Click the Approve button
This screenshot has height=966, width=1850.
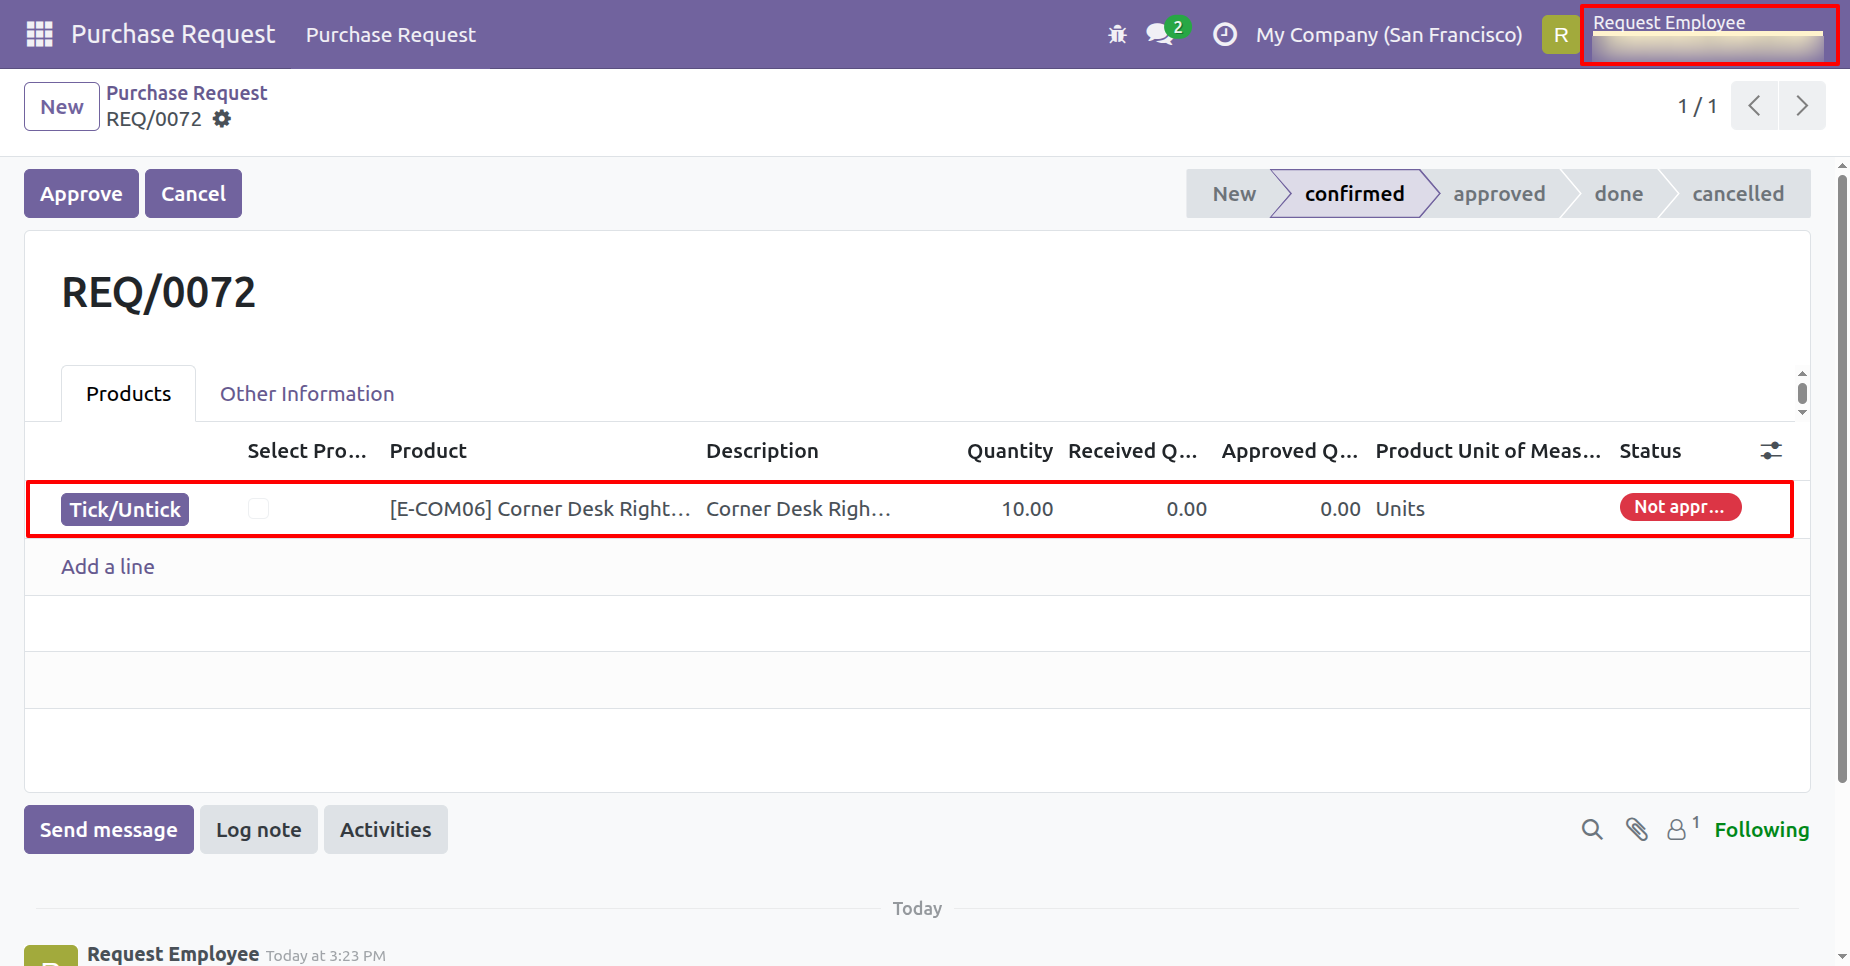81,194
